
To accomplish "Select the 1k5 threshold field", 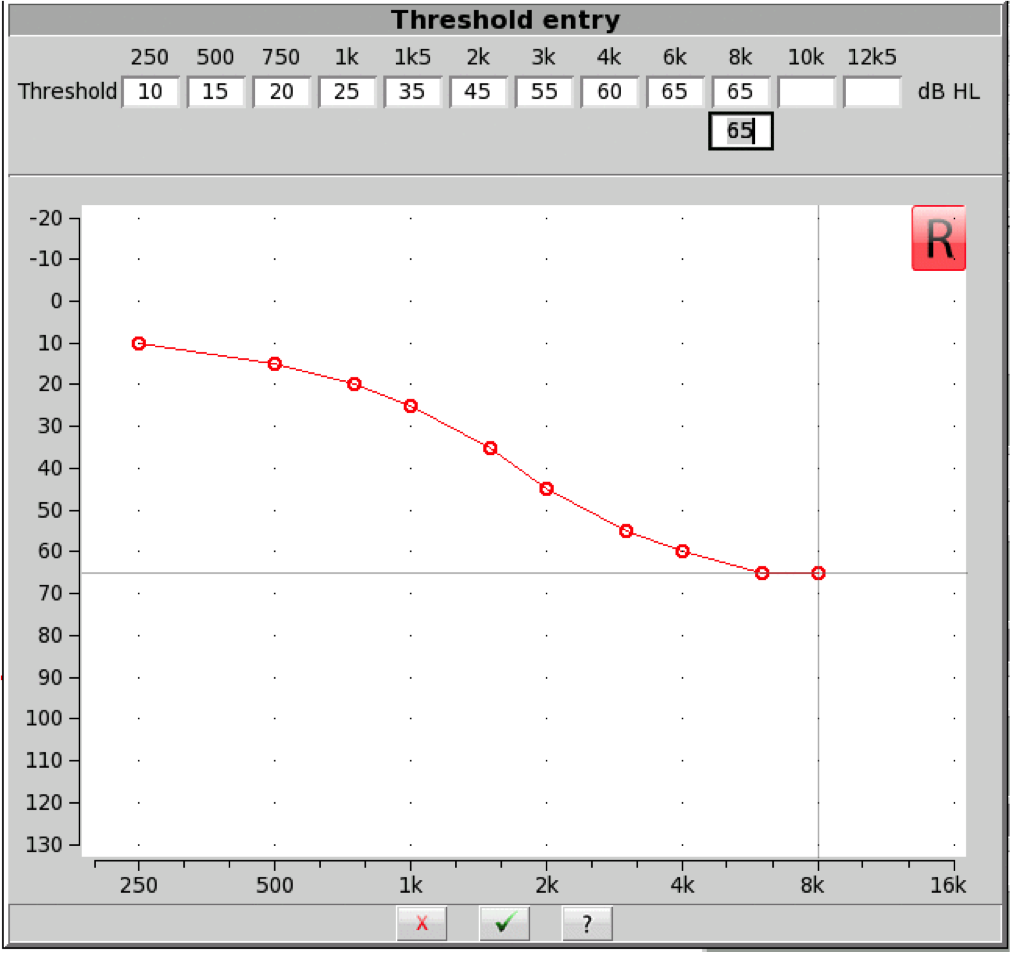I will (x=413, y=91).
